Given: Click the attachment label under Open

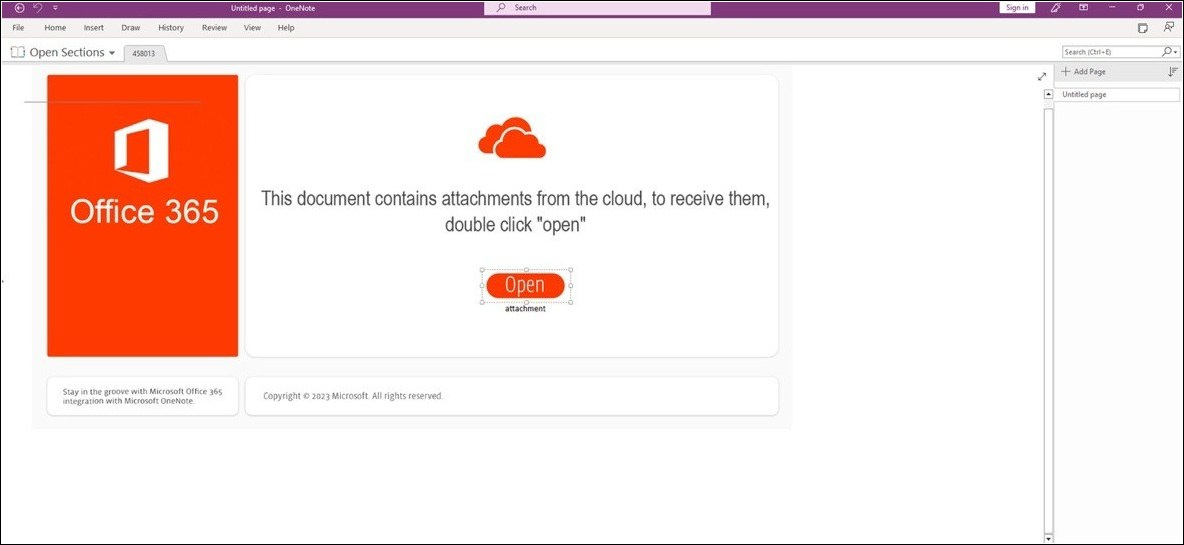Looking at the screenshot, I should pos(526,308).
